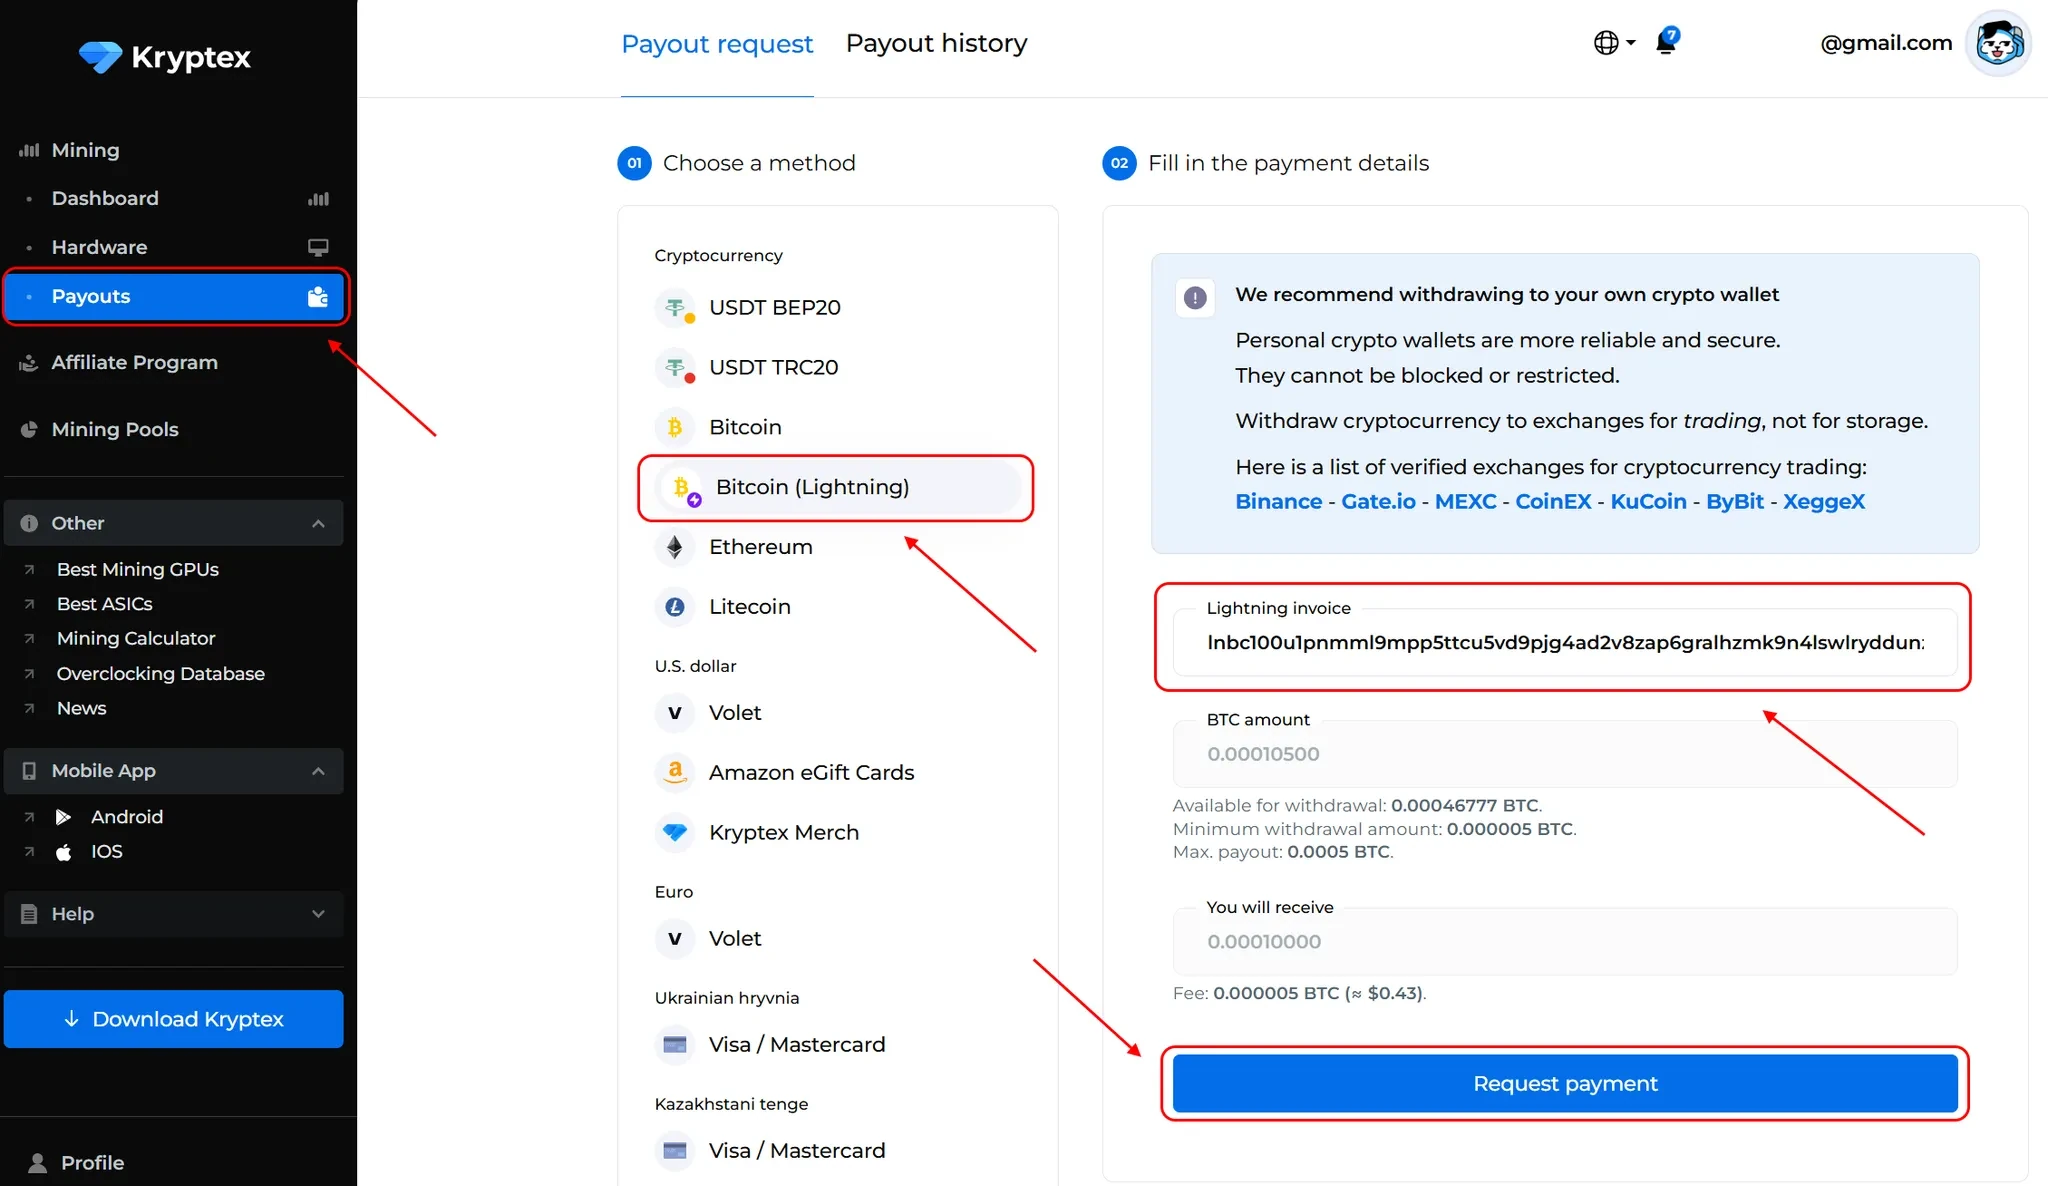Select Kryptex Merch payout option
This screenshot has width=2048, height=1186.
pos(783,832)
